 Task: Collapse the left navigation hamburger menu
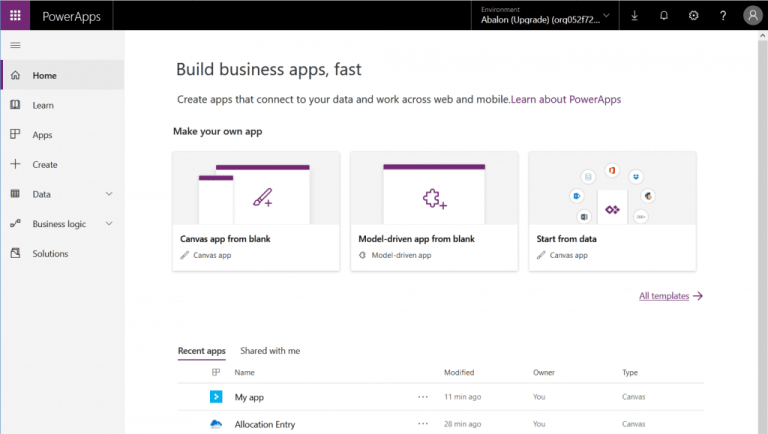point(15,45)
